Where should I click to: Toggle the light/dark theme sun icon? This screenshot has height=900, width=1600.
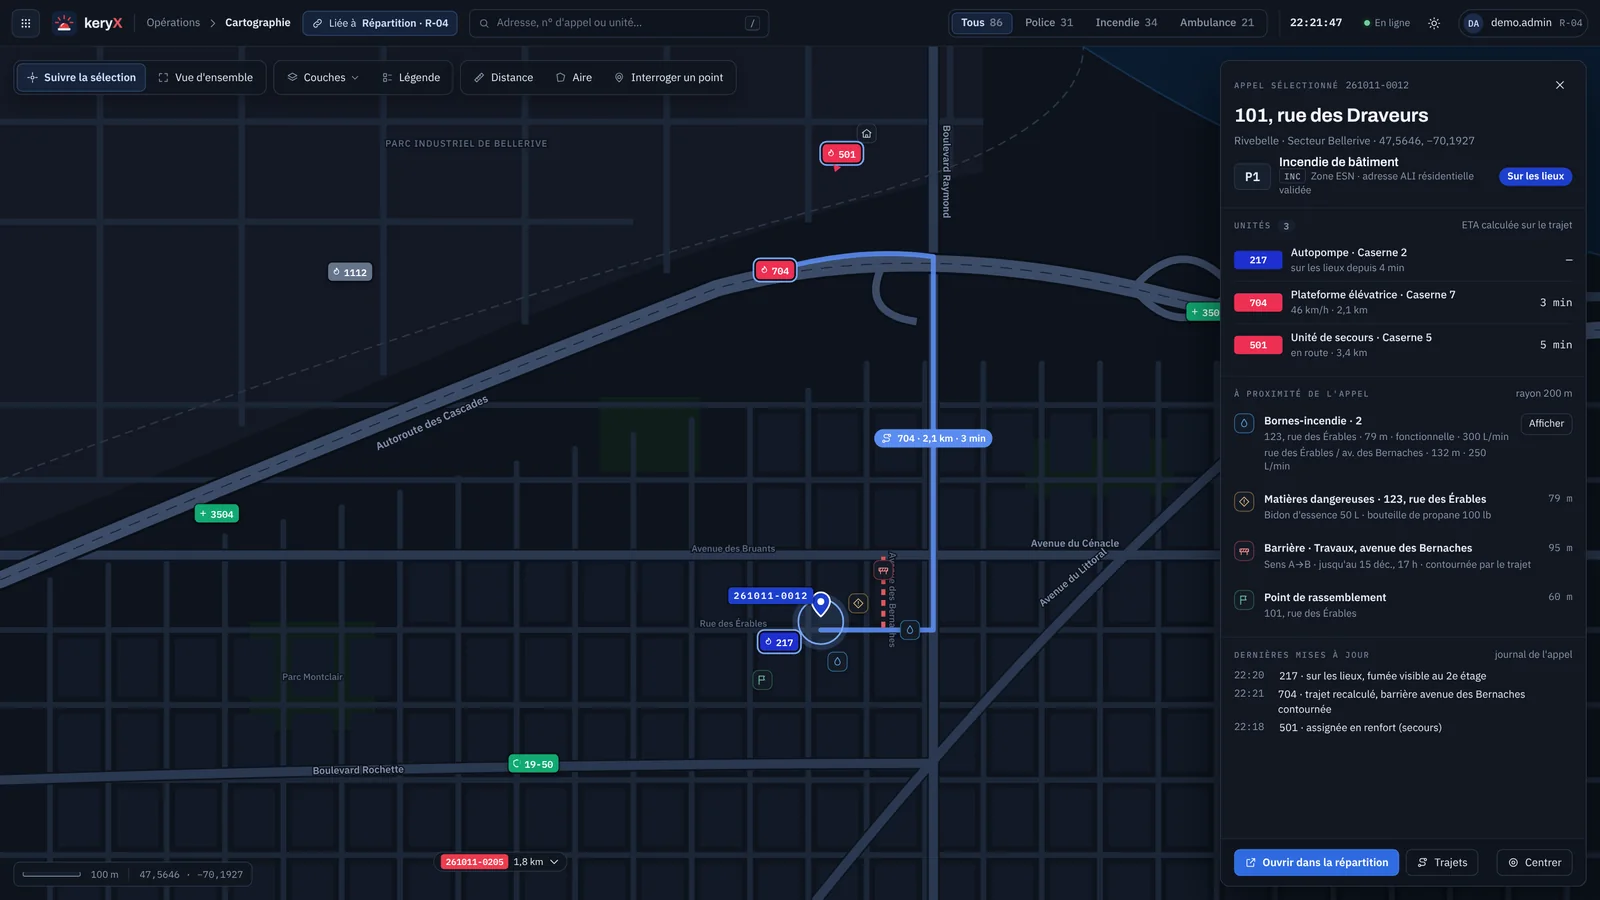click(1434, 23)
